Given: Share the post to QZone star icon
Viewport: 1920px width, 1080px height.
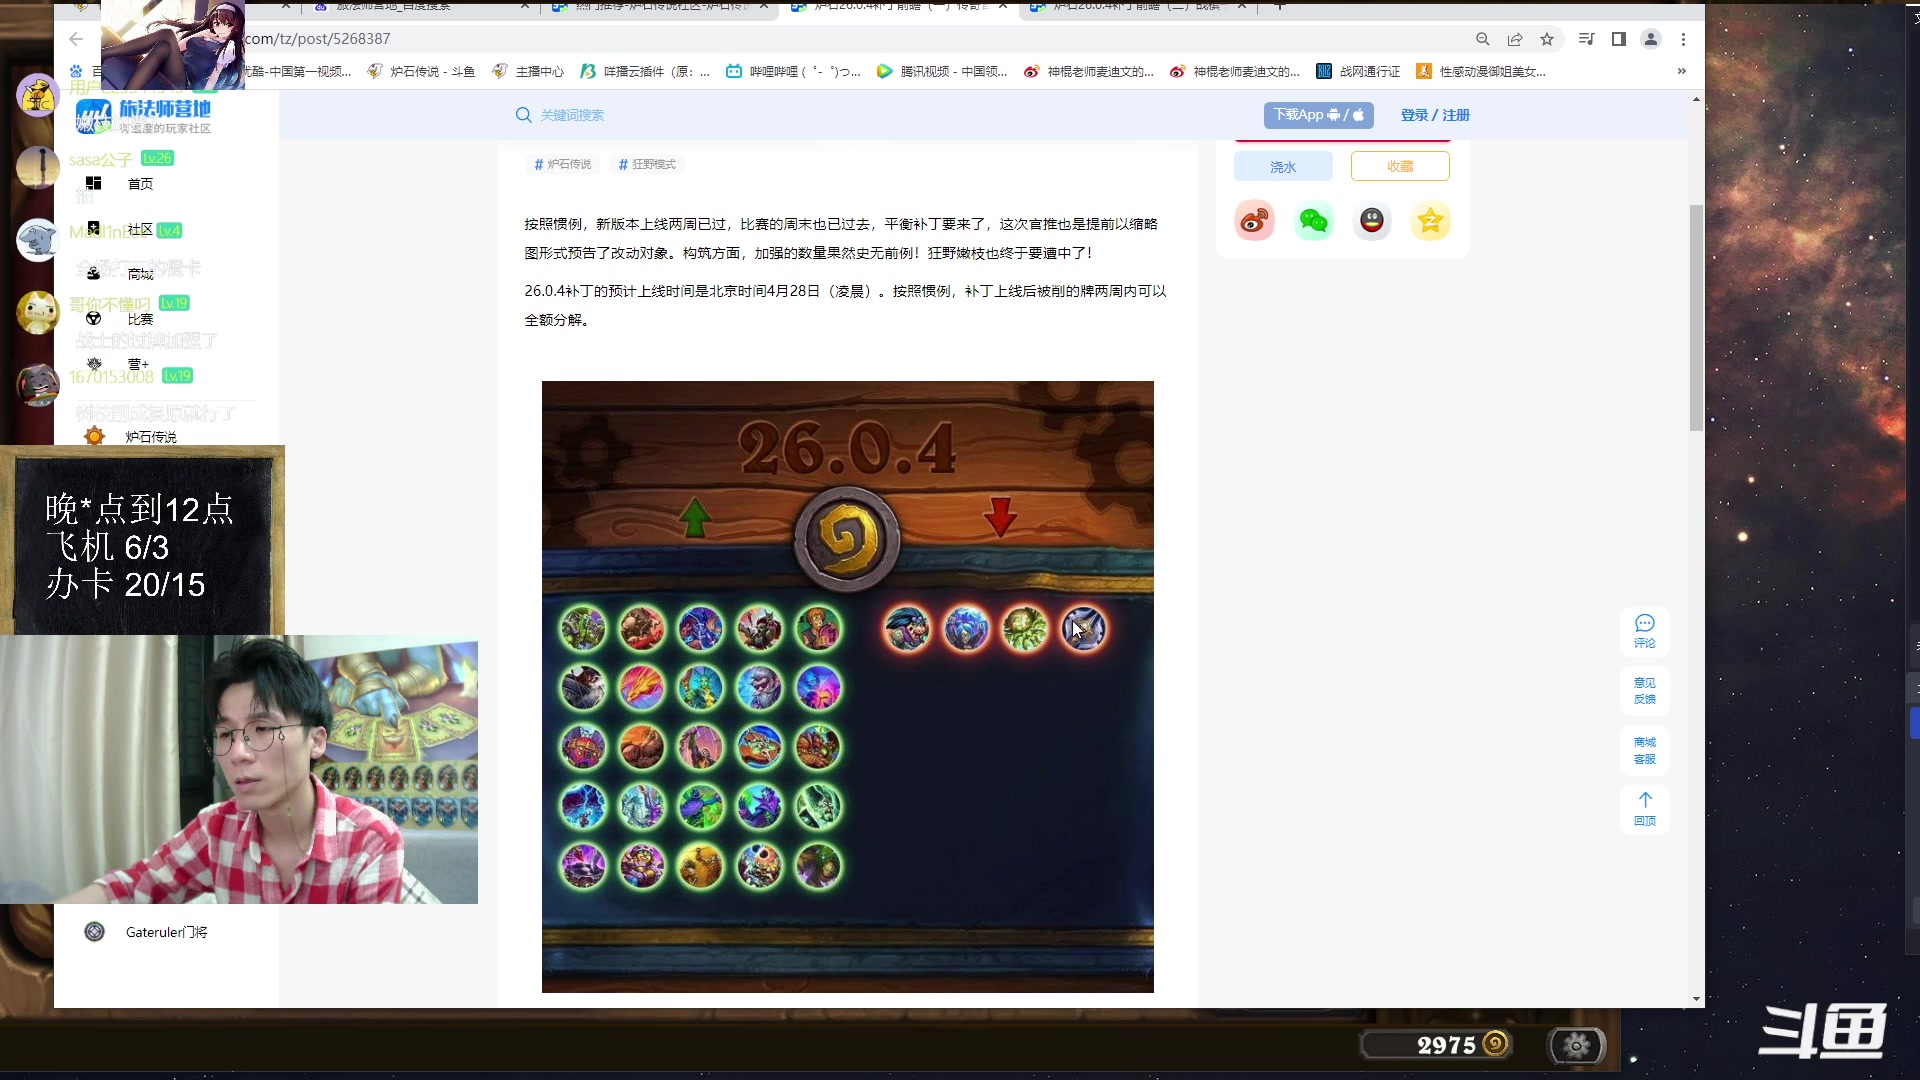Looking at the screenshot, I should tap(1431, 220).
